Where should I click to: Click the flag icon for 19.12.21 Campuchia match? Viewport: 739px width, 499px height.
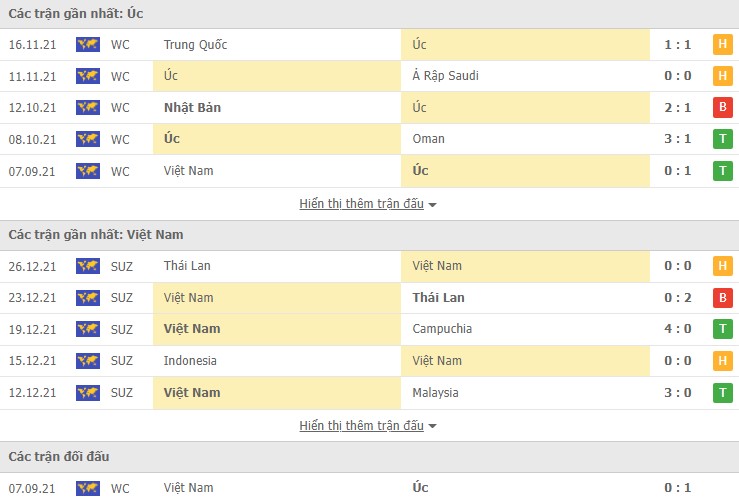(x=87, y=329)
